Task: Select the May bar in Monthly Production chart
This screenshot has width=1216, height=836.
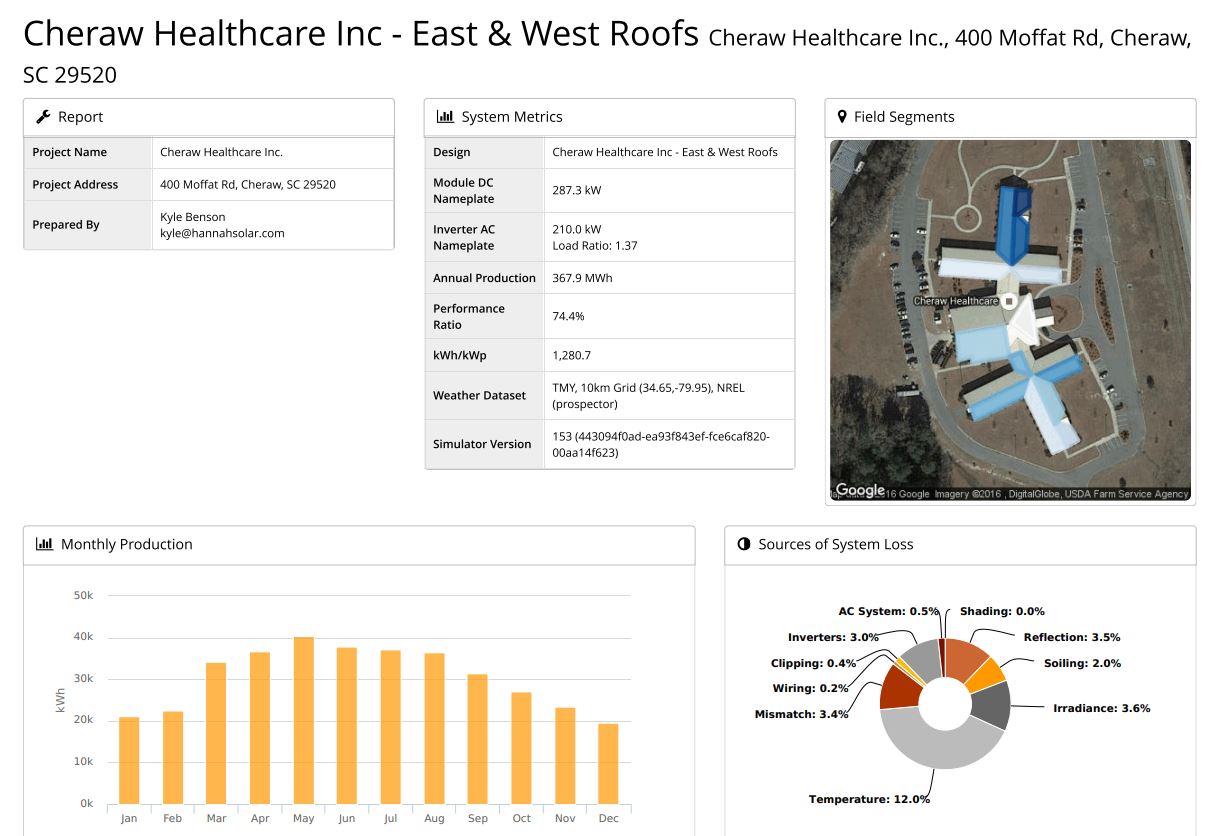Action: click(x=304, y=720)
